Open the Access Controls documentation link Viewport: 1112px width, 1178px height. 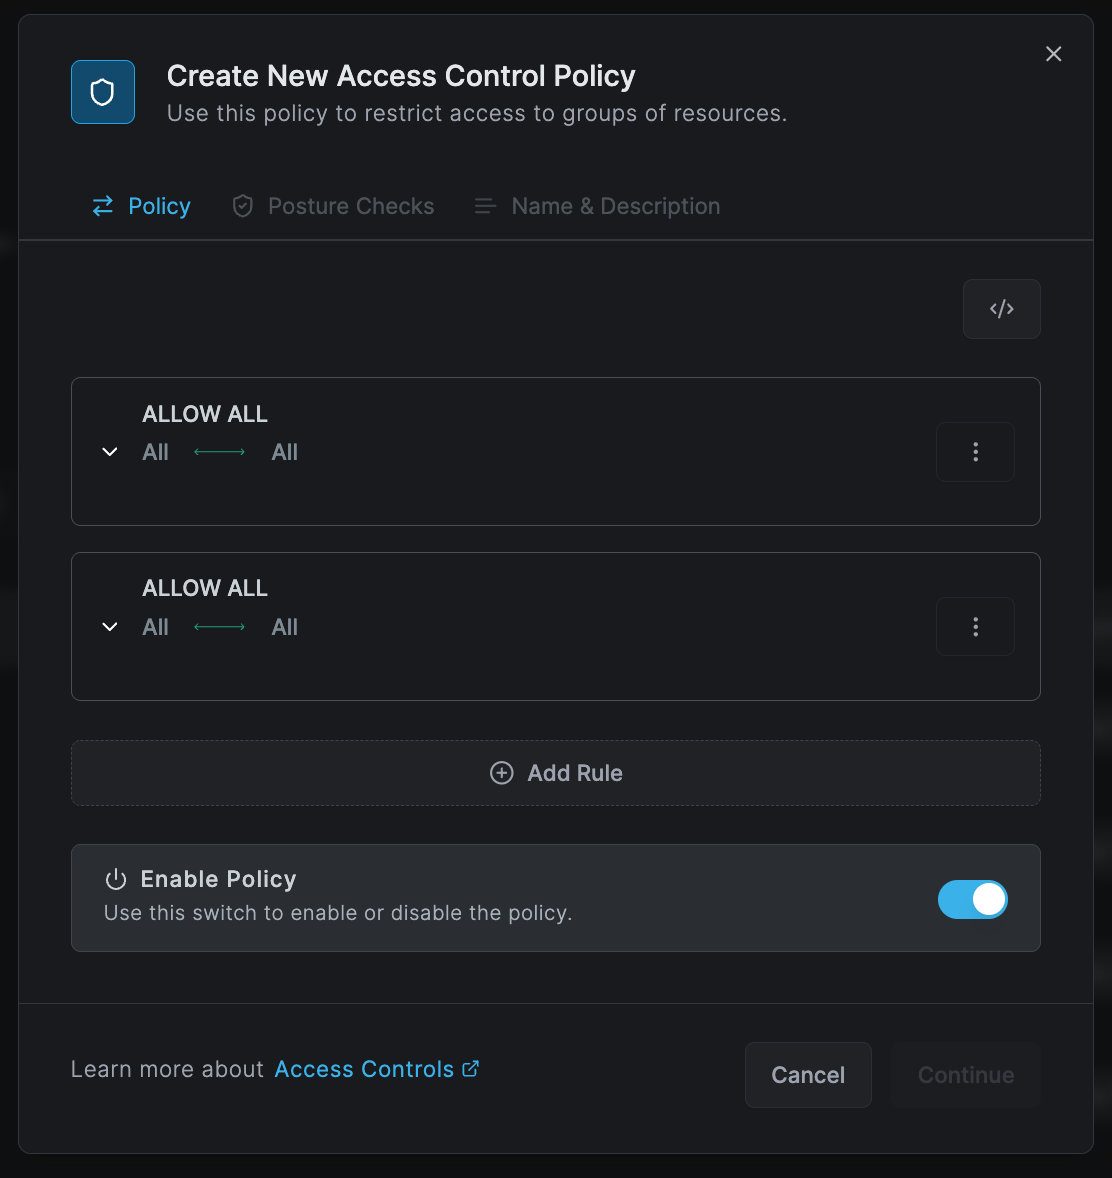(x=364, y=1069)
